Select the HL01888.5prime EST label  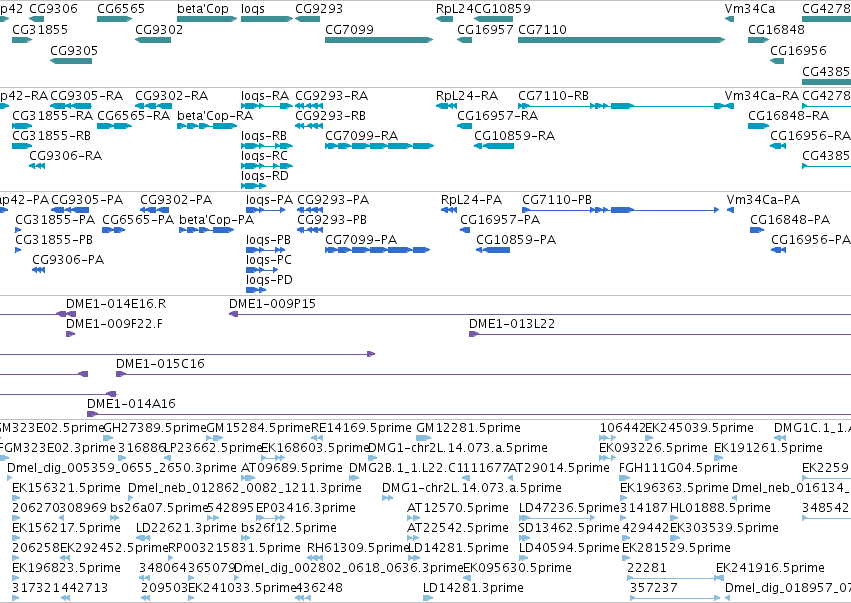click(720, 508)
